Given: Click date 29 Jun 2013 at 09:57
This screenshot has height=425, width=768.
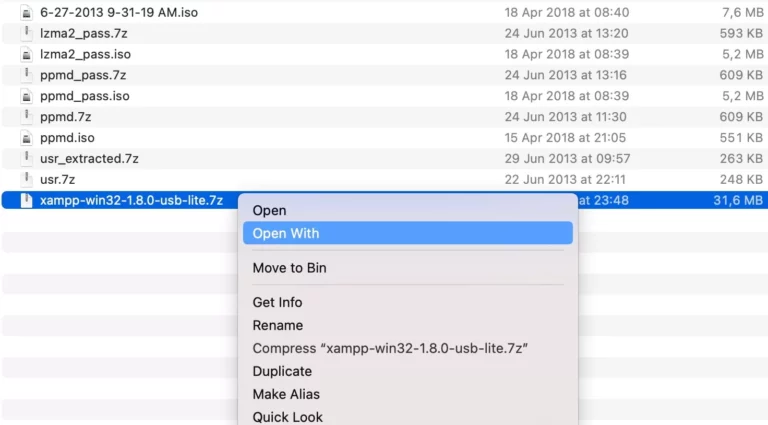Looking at the screenshot, I should (x=567, y=159).
